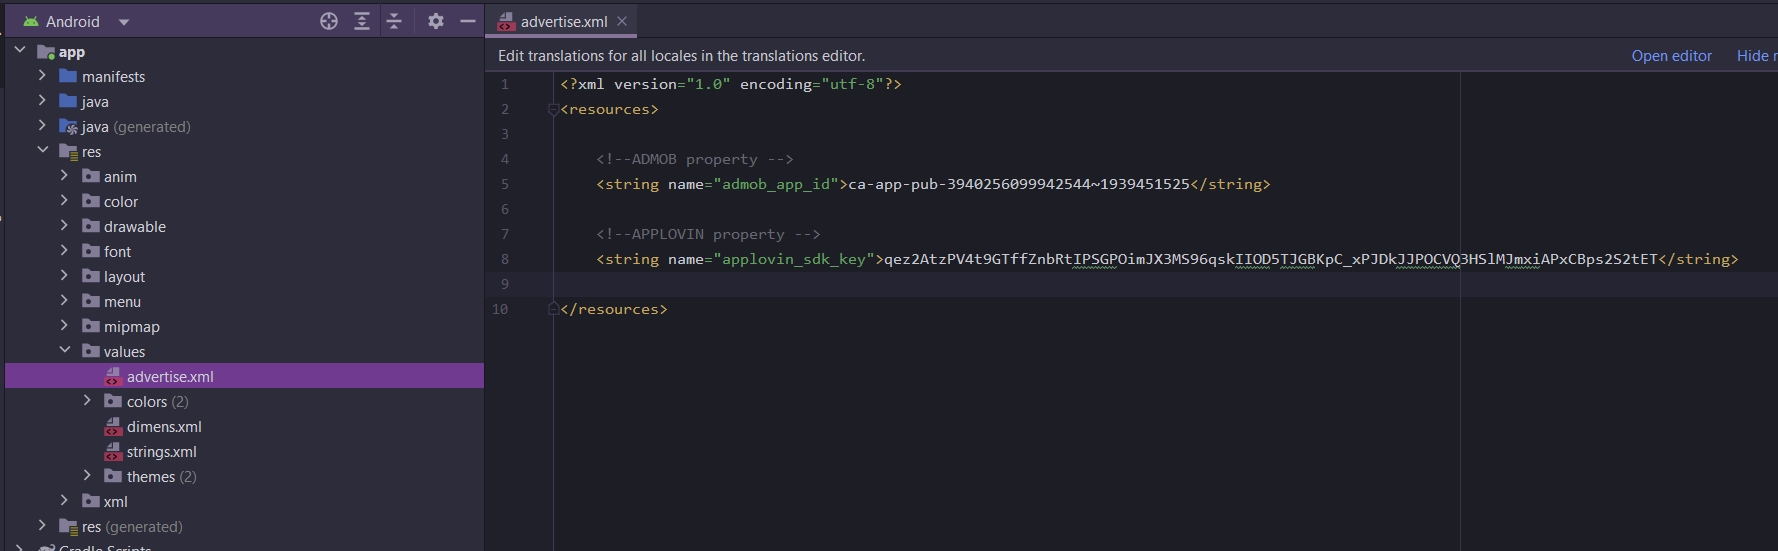Switch to the advertise.xml editor tab
Viewport: 1778px width, 551px height.
coord(563,22)
